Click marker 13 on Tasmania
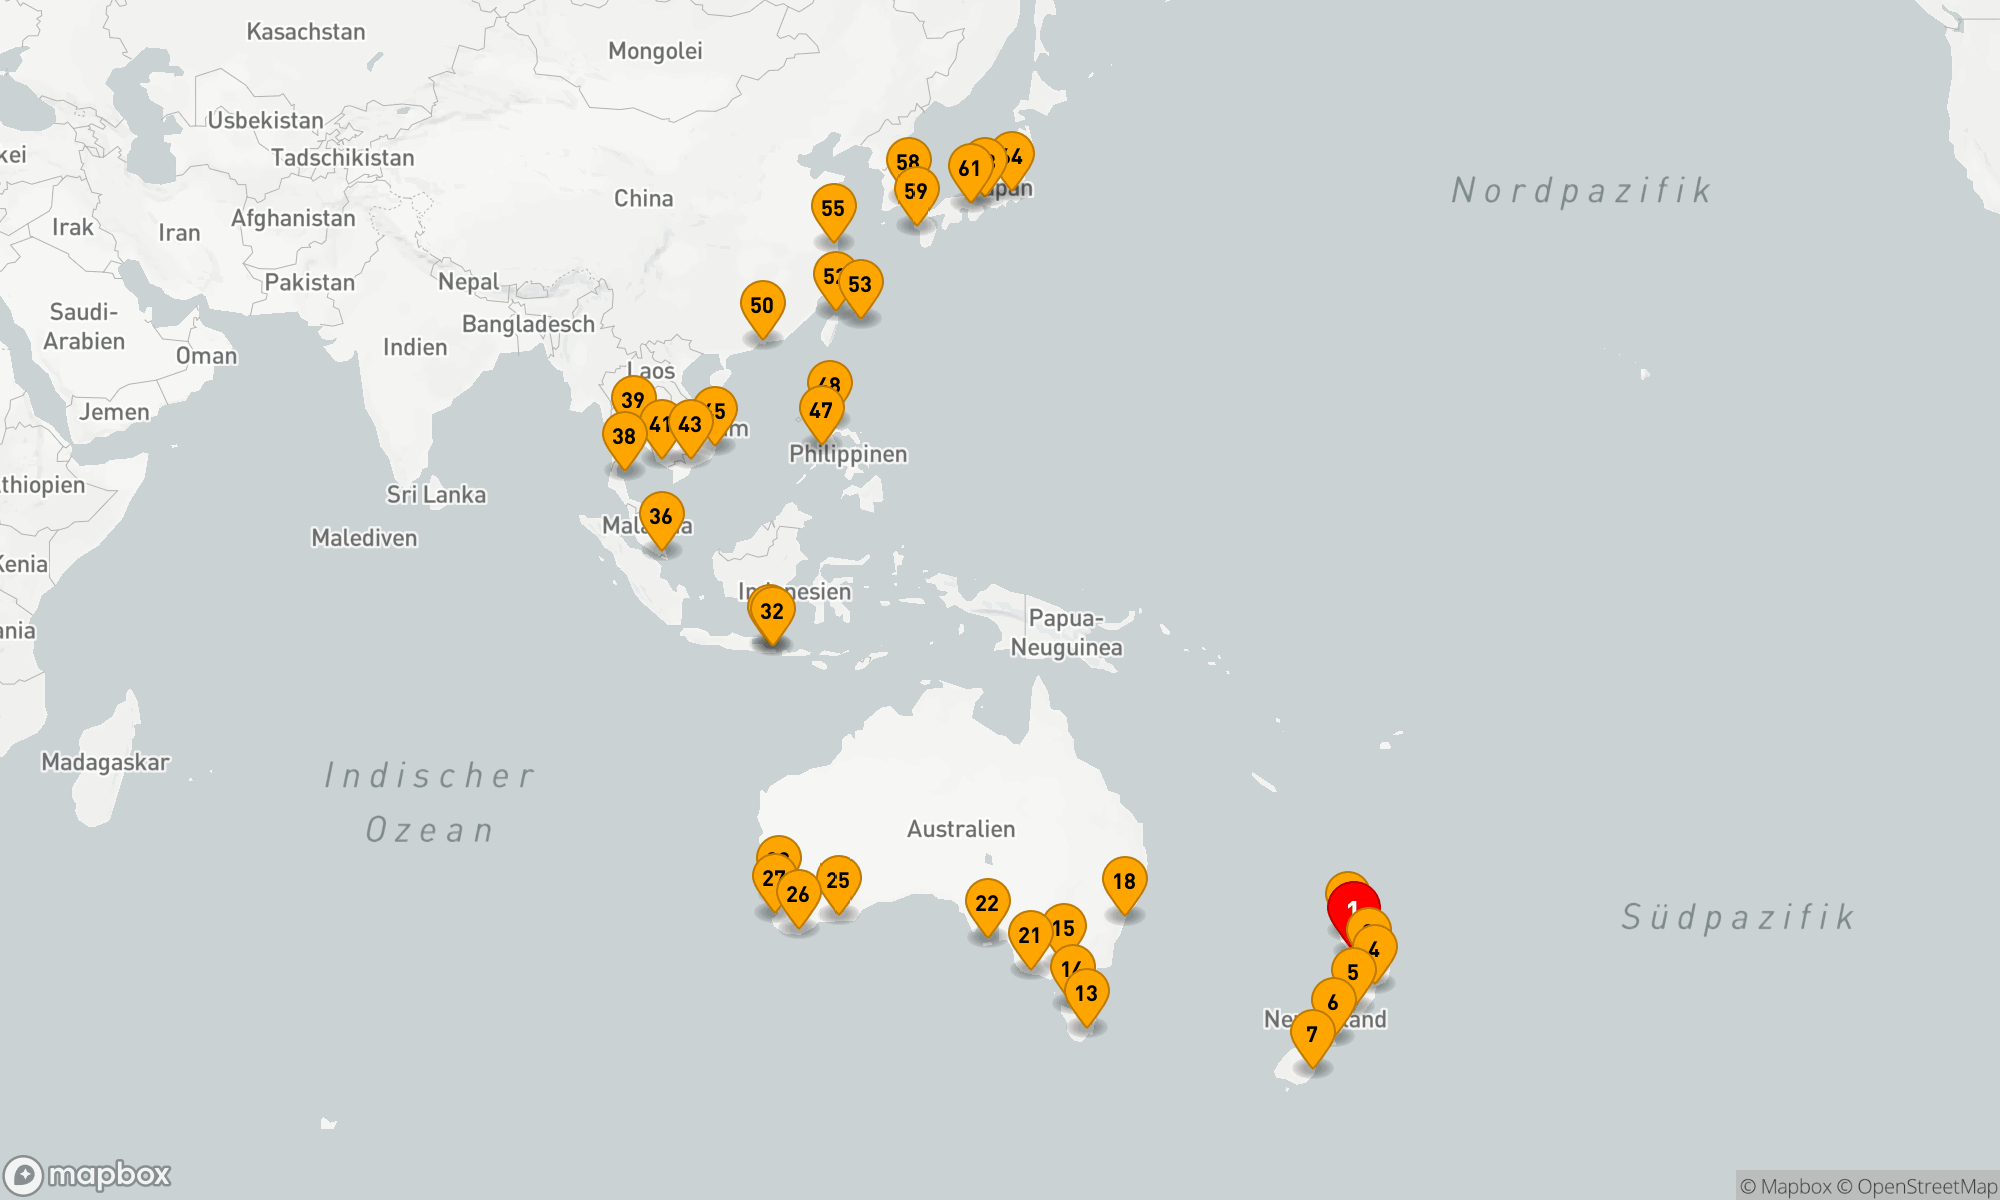Image resolution: width=2000 pixels, height=1200 pixels. pos(1087,993)
